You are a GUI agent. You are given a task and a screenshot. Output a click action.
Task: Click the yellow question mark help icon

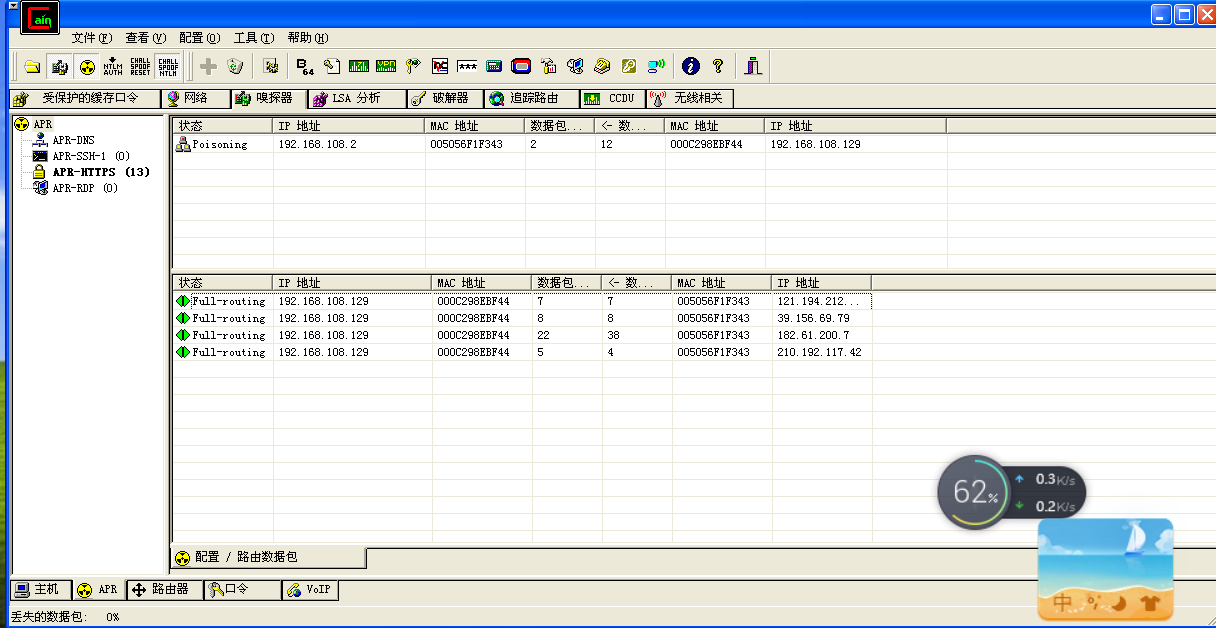tap(717, 66)
